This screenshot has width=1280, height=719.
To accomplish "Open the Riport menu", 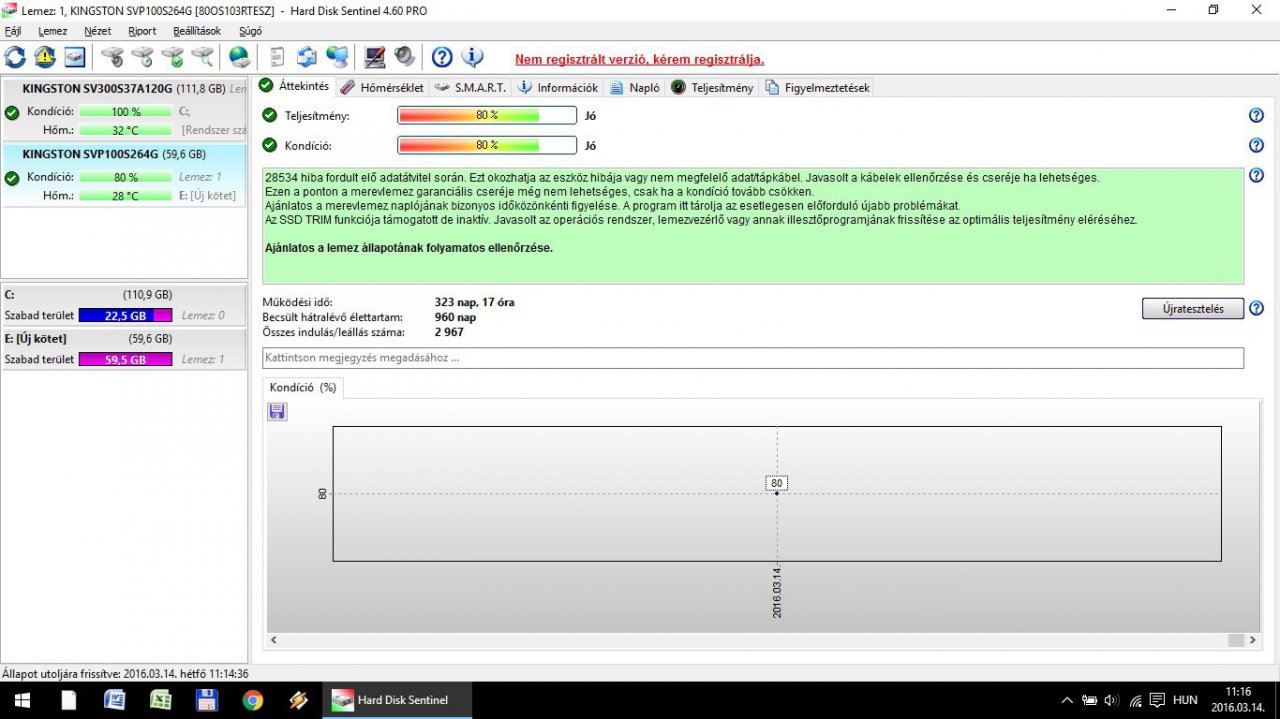I will (x=143, y=31).
